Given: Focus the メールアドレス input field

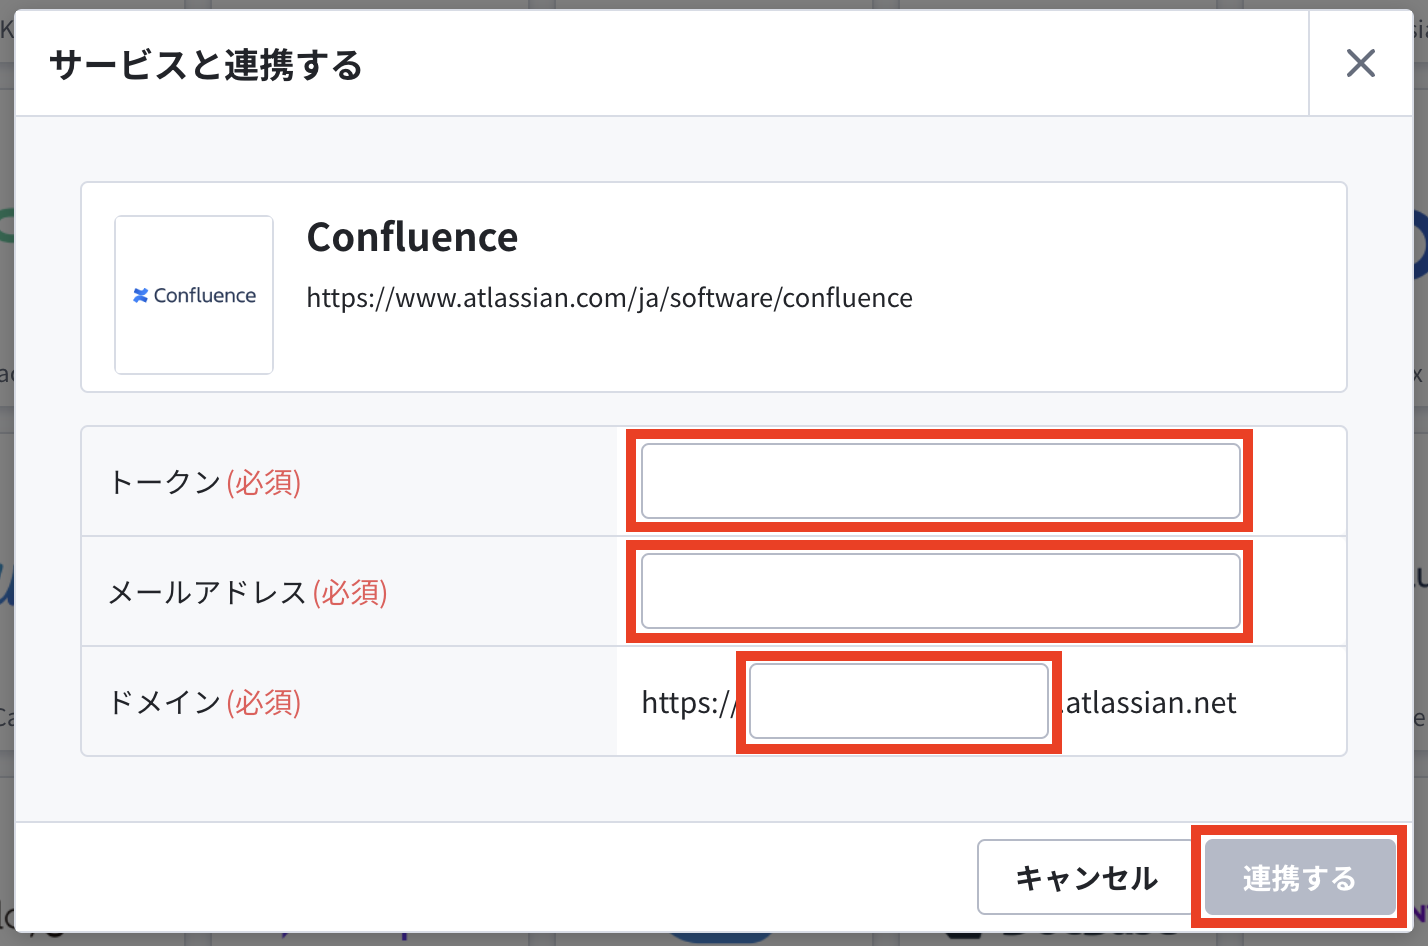Looking at the screenshot, I should [940, 592].
